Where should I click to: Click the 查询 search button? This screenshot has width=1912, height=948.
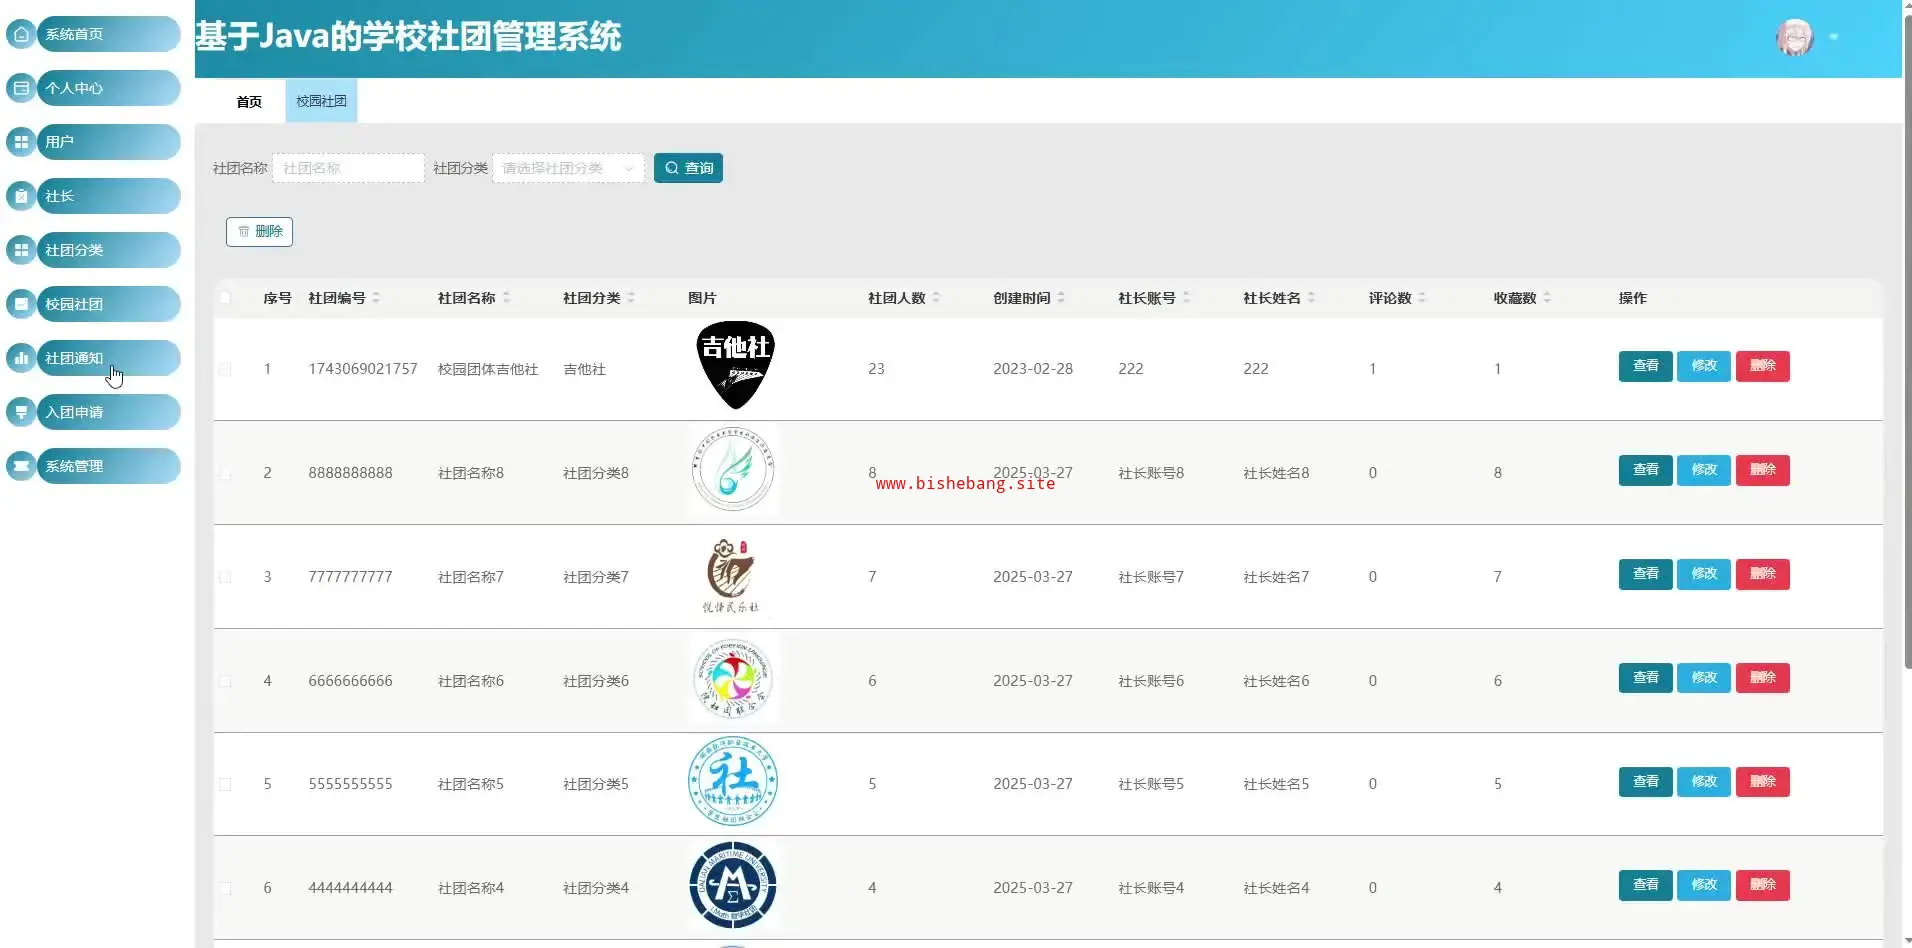[688, 168]
